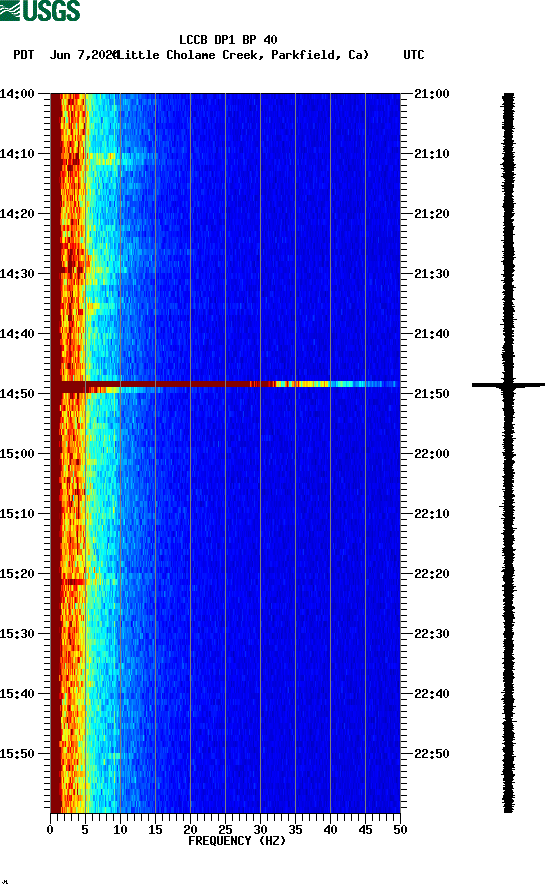Click the 21:00 UTC time label
This screenshot has height=893, width=552.
[432, 94]
